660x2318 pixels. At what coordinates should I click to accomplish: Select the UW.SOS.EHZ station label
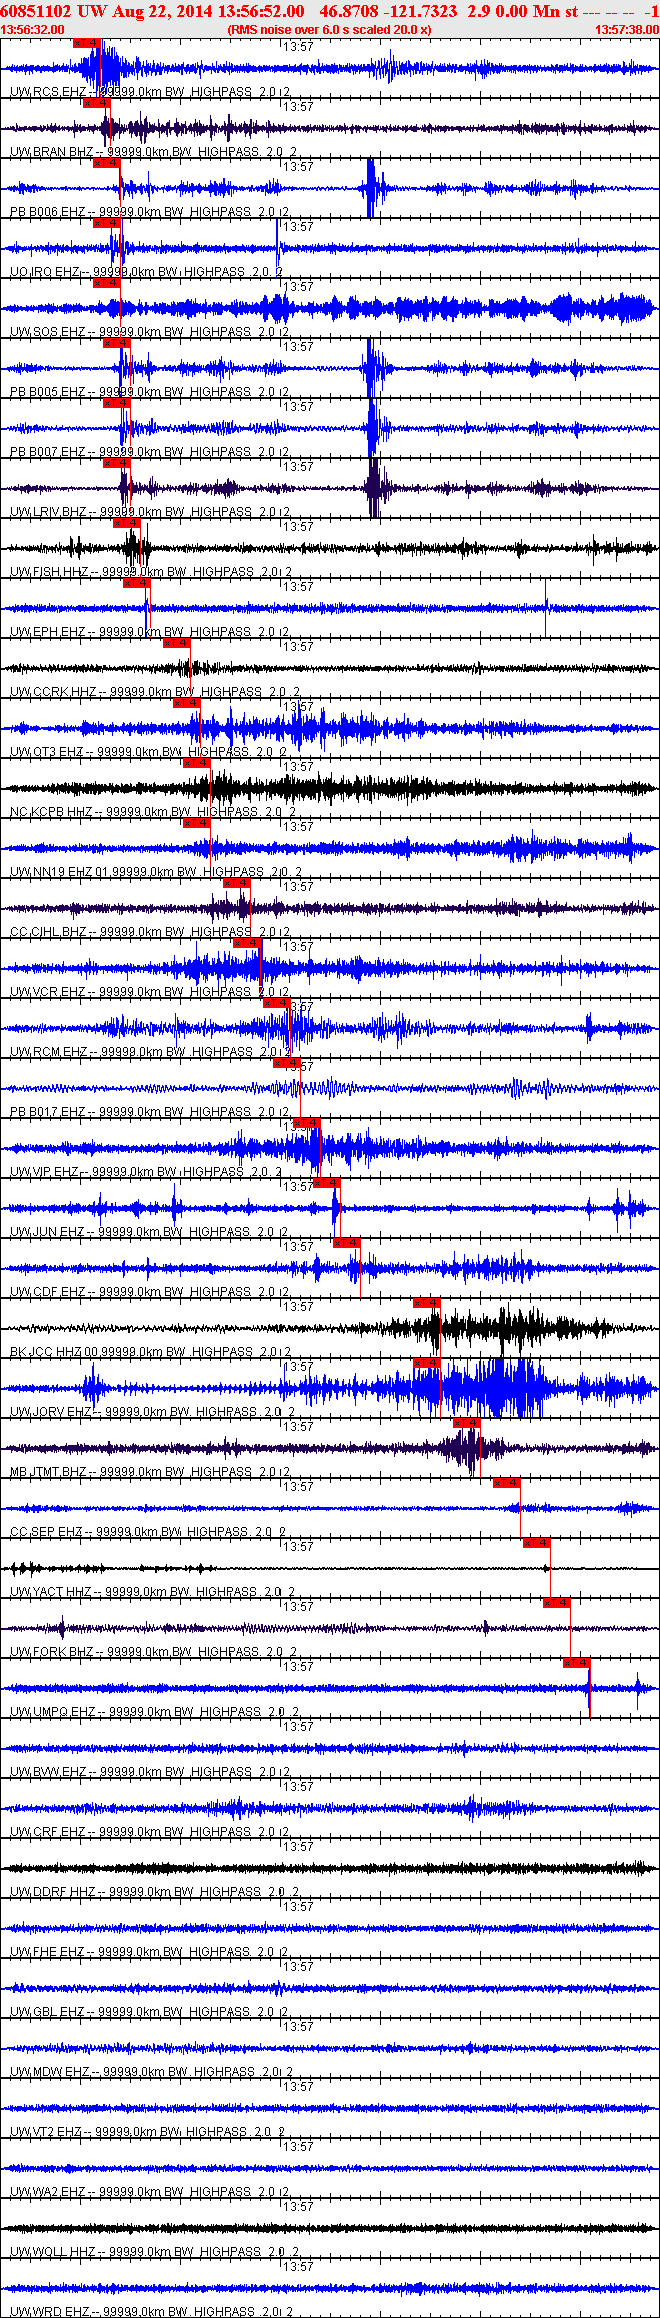48,332
